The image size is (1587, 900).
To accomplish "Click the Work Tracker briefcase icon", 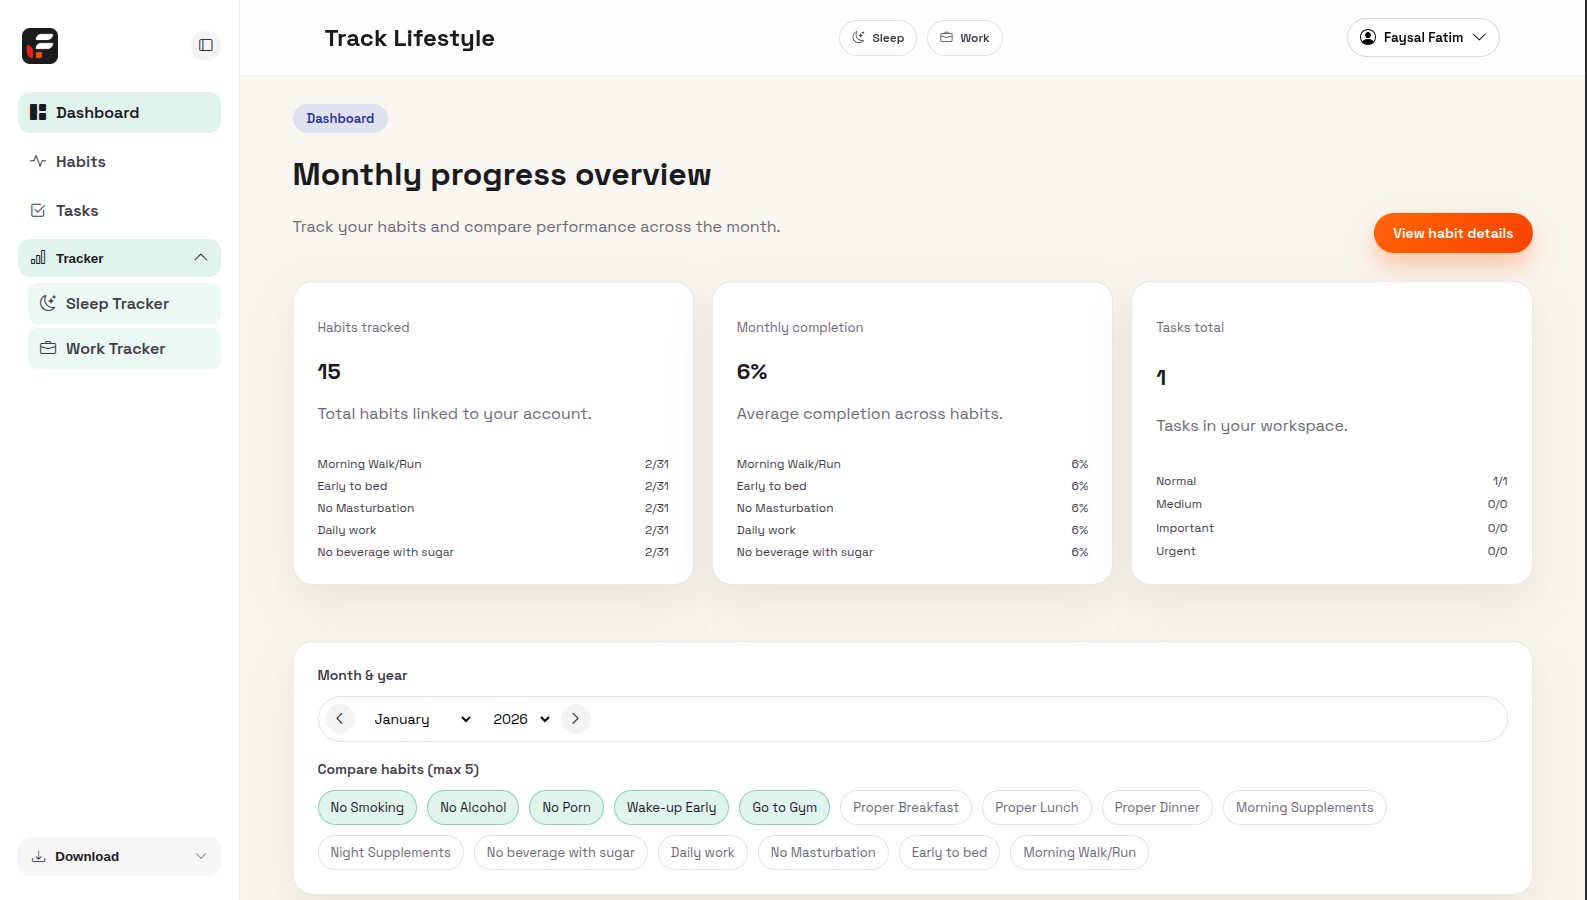I will 47,348.
